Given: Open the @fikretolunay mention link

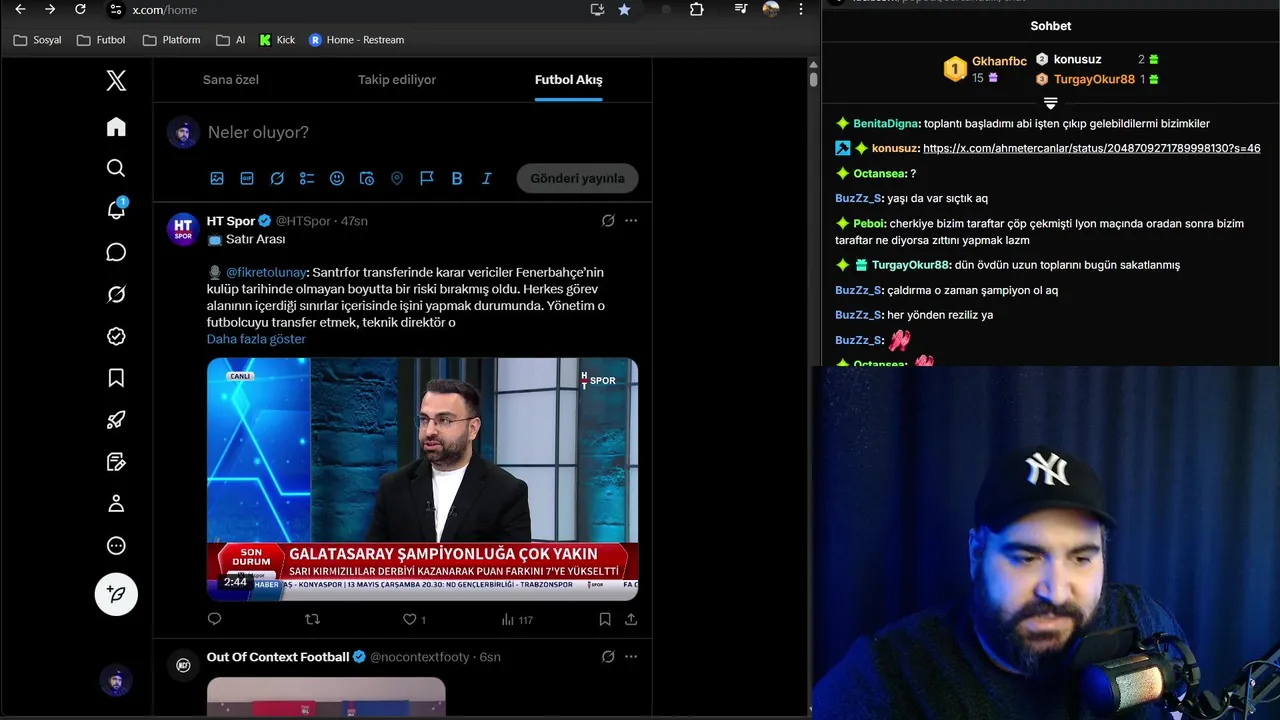Looking at the screenshot, I should click(x=266, y=272).
